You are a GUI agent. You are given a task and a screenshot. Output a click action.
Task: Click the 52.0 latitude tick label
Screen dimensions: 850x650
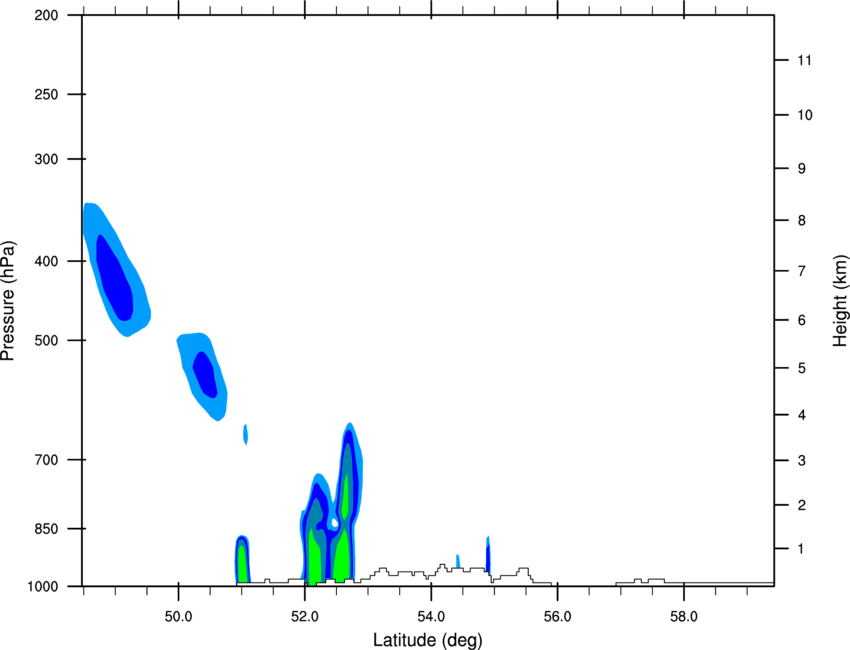coord(305,617)
